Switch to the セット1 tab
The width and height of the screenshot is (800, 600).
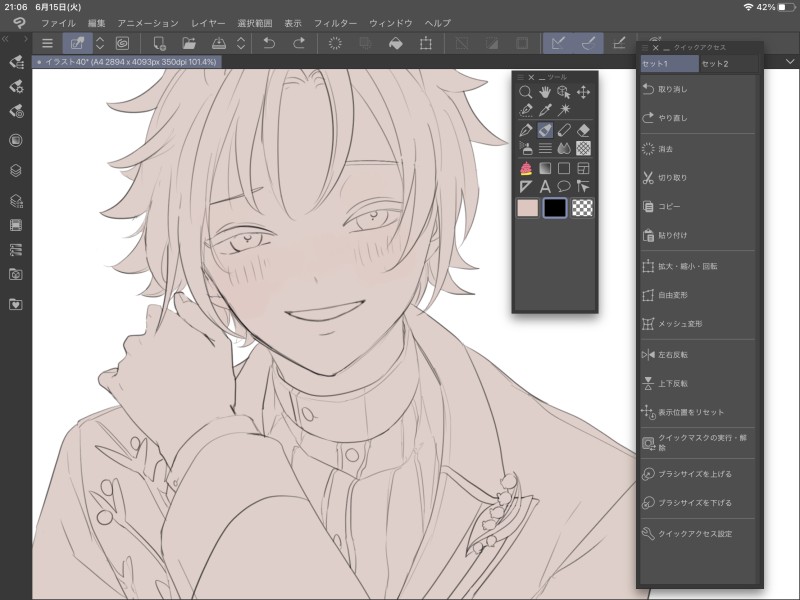[669, 64]
